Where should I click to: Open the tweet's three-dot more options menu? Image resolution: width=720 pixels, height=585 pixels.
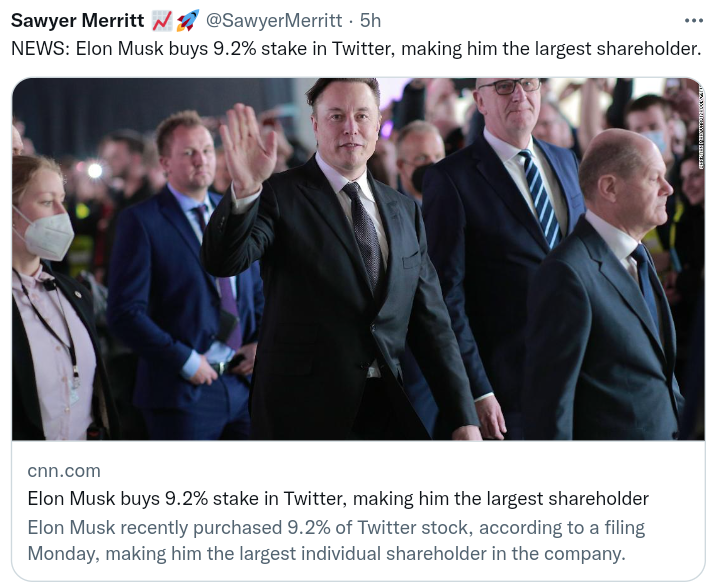coord(693,20)
